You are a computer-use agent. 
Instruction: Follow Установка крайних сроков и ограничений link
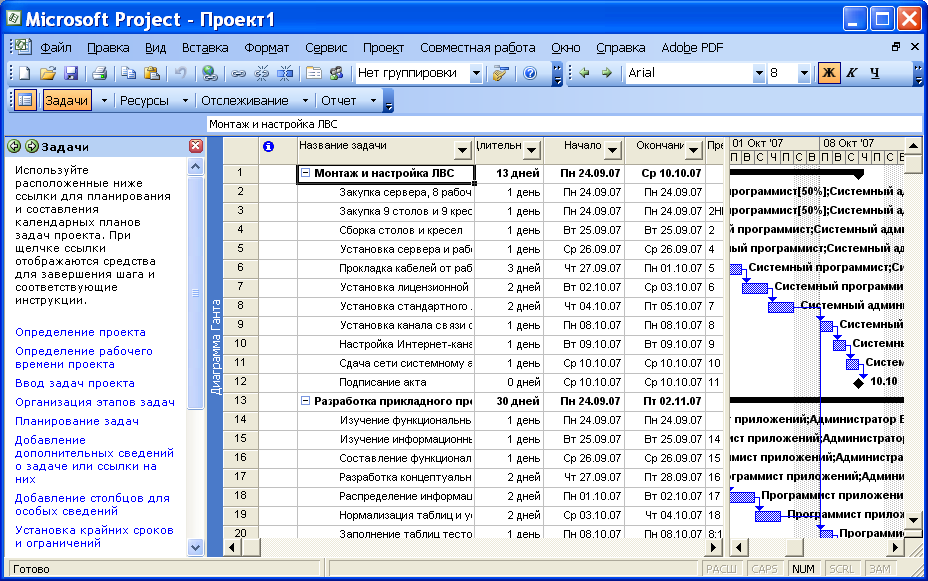[x=94, y=537]
